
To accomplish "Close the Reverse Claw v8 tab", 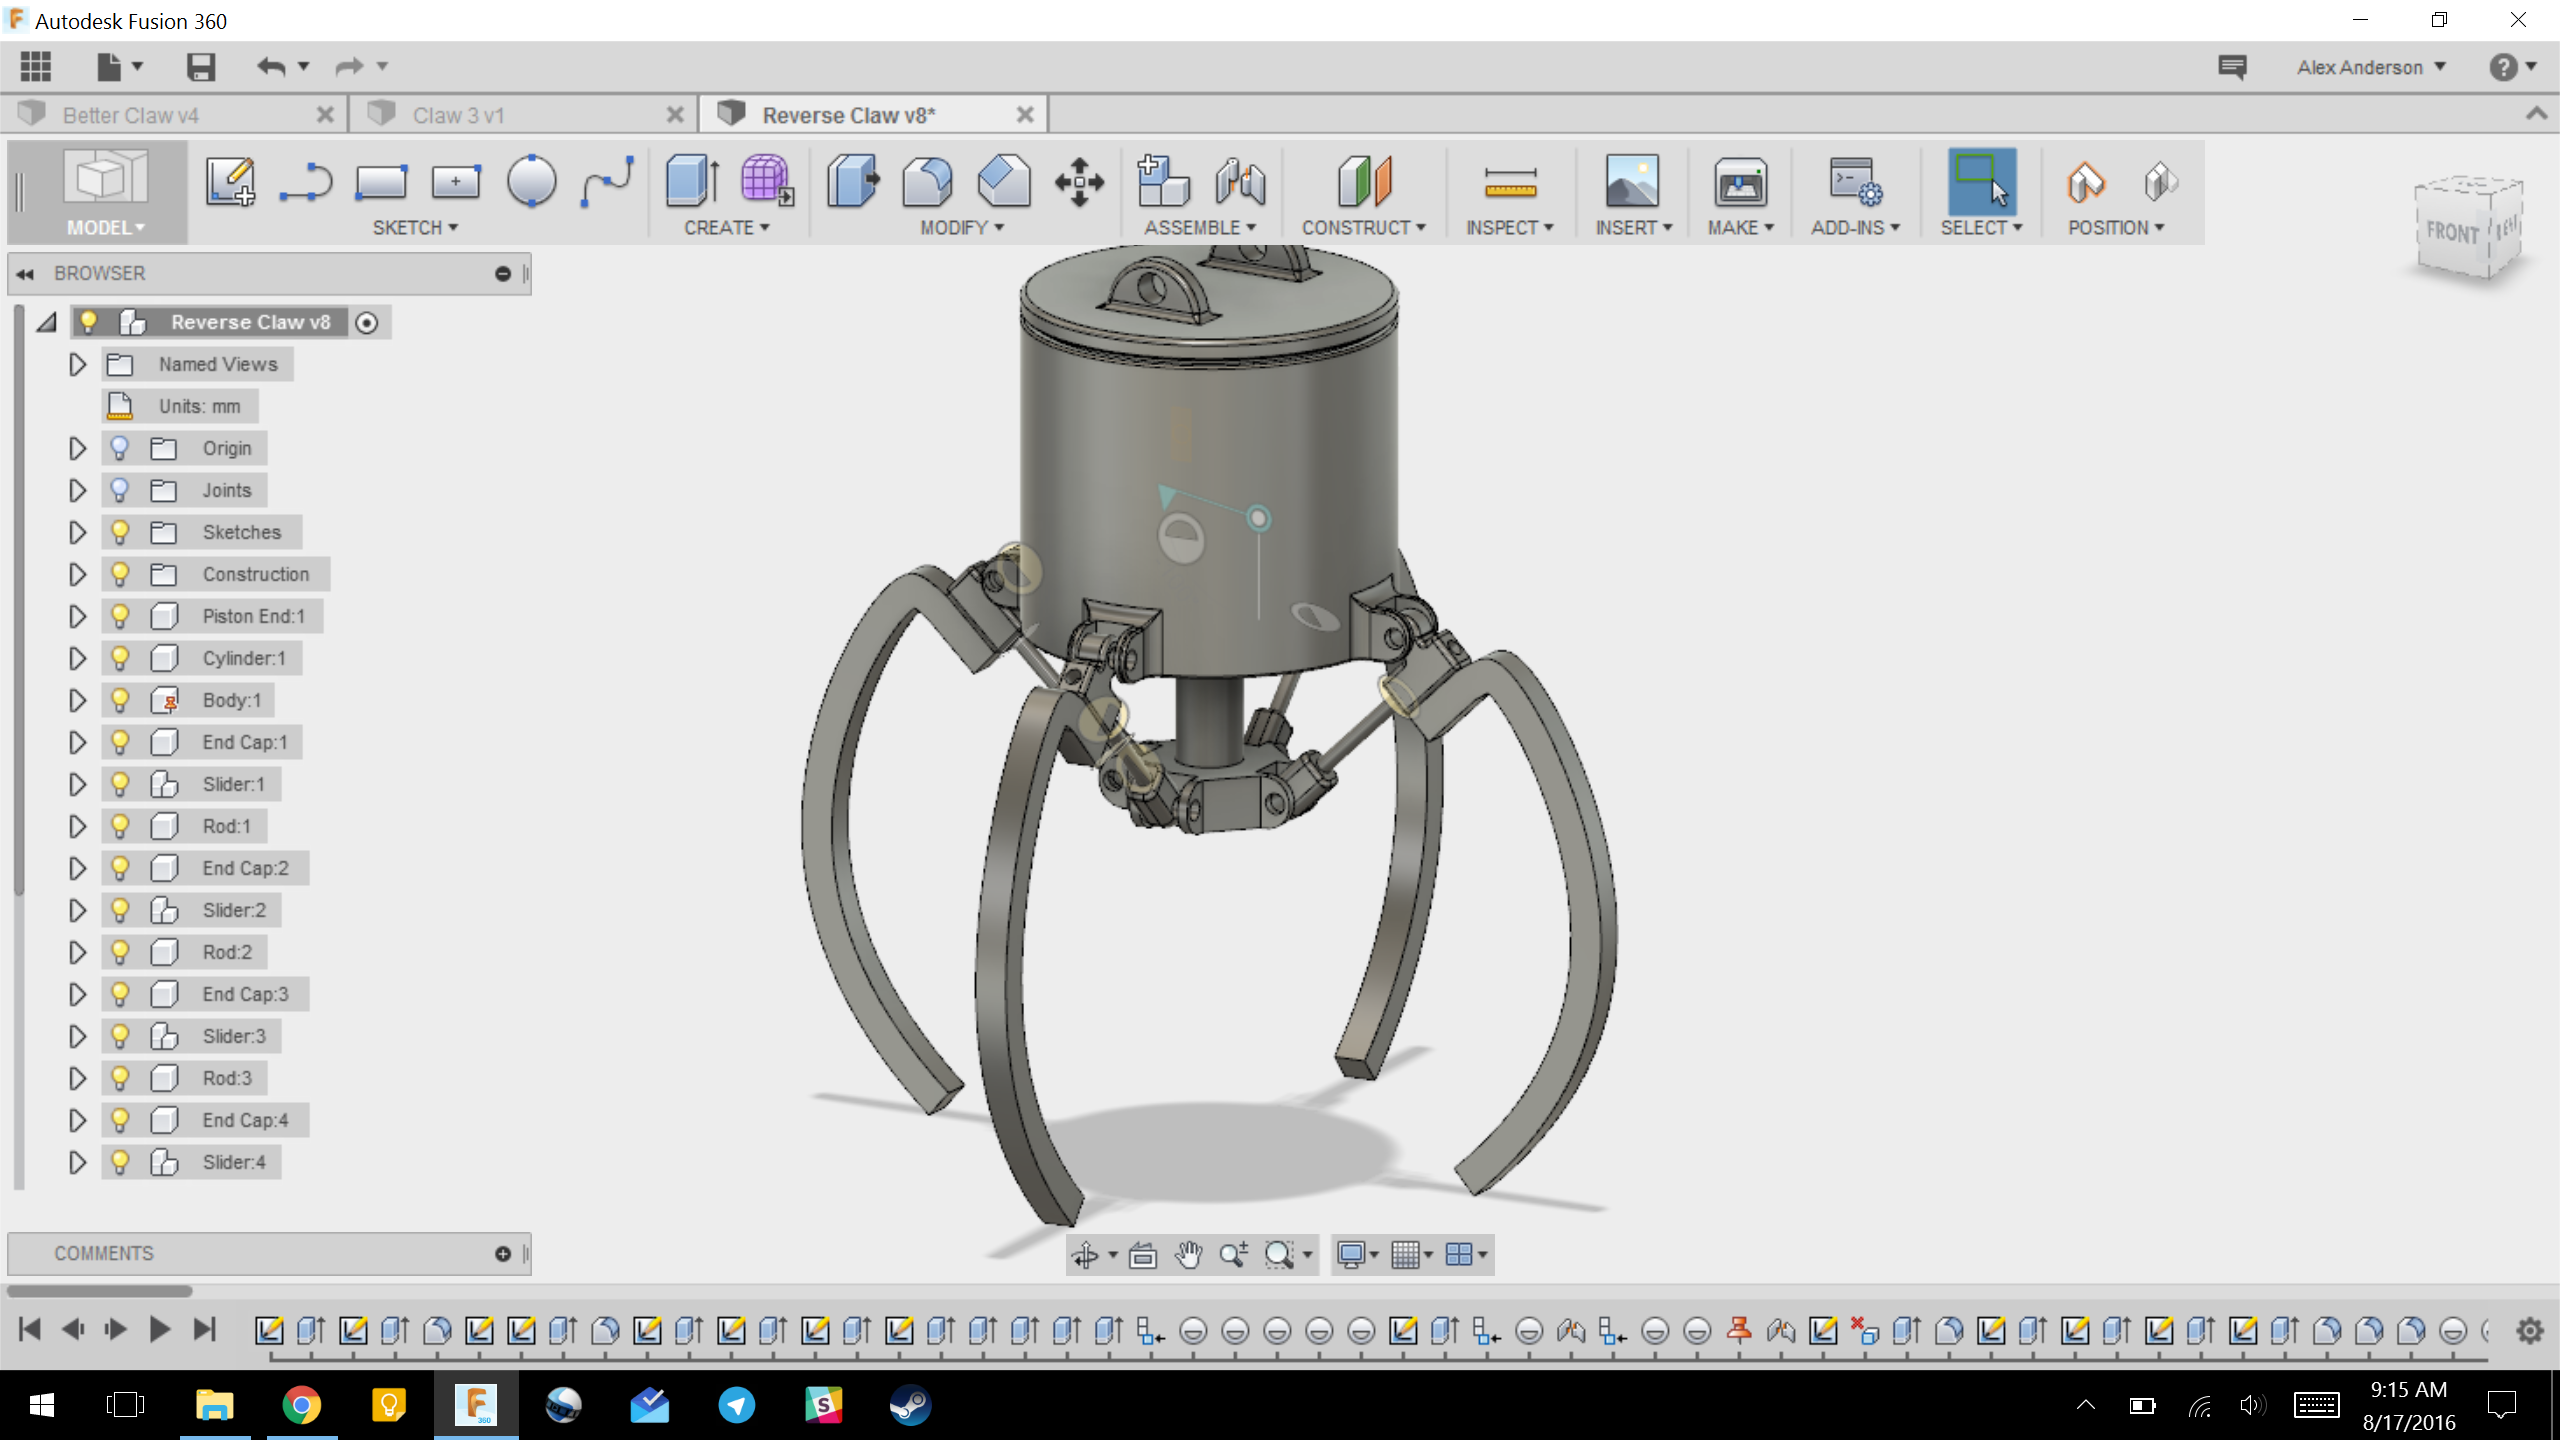I will [x=1025, y=115].
